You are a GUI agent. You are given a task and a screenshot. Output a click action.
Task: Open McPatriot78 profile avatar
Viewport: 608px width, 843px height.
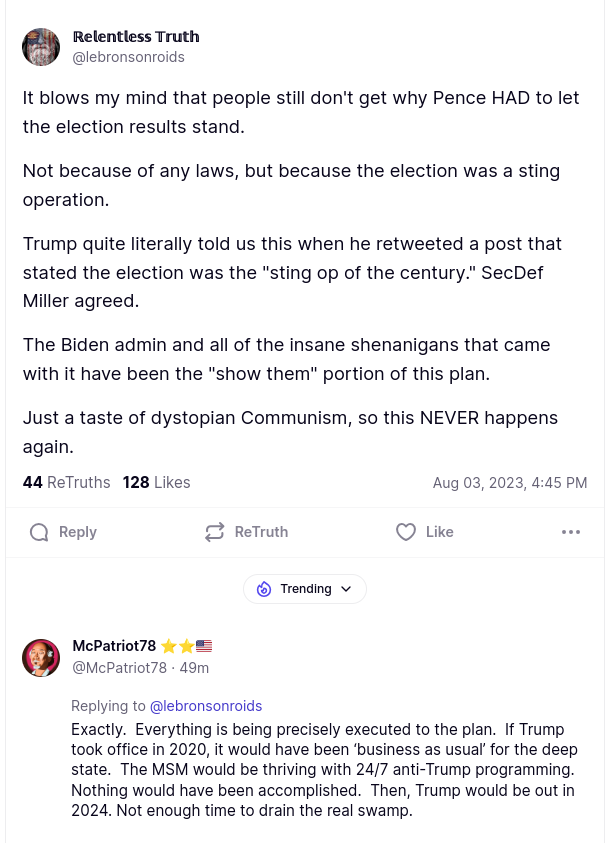coord(41,658)
